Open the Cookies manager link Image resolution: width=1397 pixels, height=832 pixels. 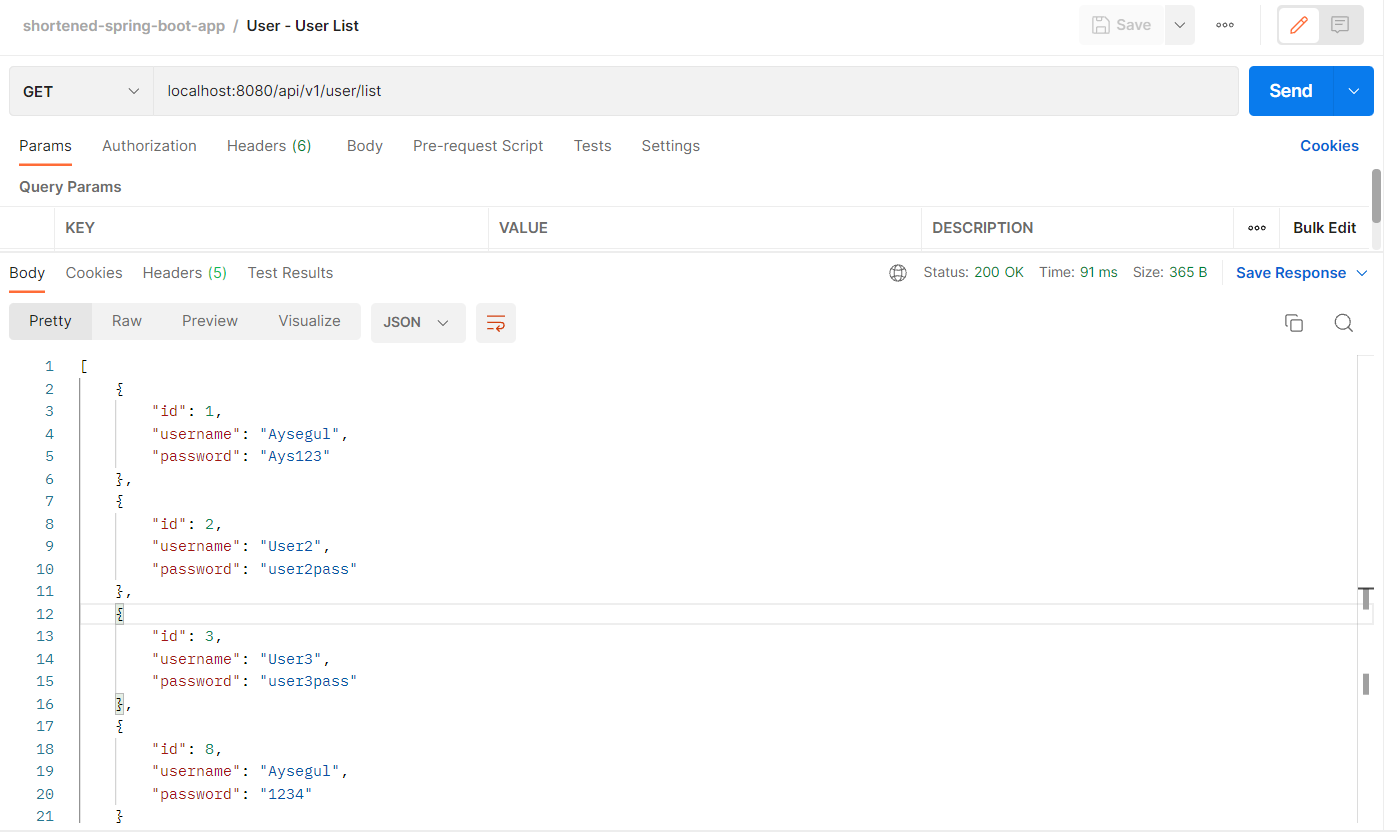[1329, 146]
